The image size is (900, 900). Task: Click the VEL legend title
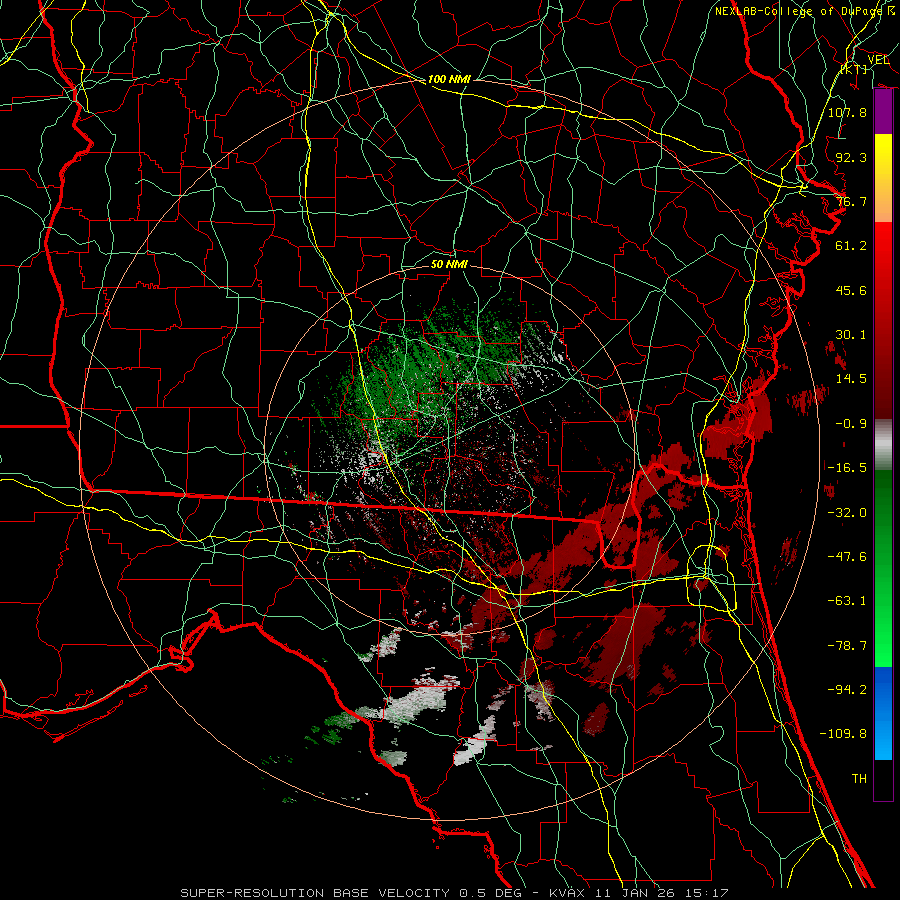click(878, 59)
